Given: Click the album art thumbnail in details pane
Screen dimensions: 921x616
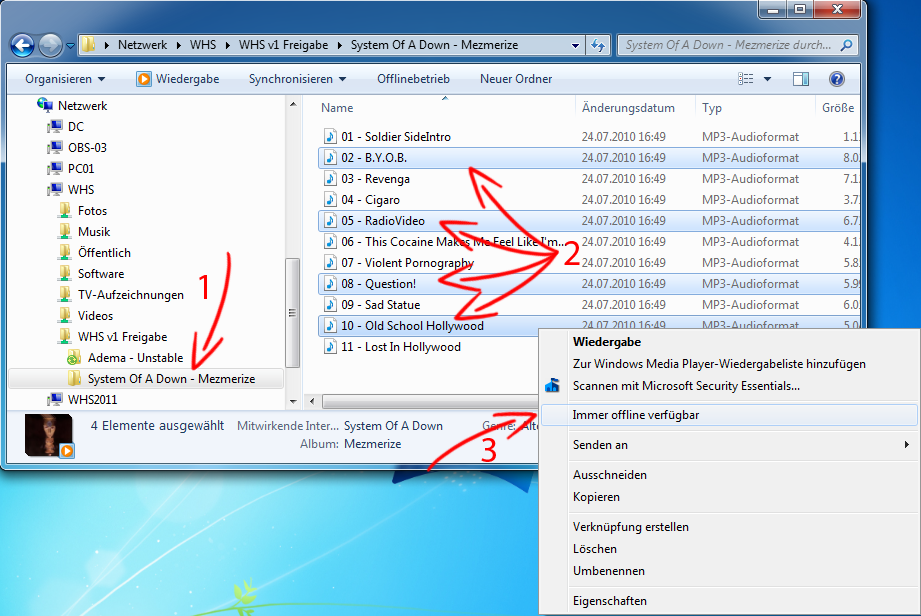Looking at the screenshot, I should tap(49, 435).
